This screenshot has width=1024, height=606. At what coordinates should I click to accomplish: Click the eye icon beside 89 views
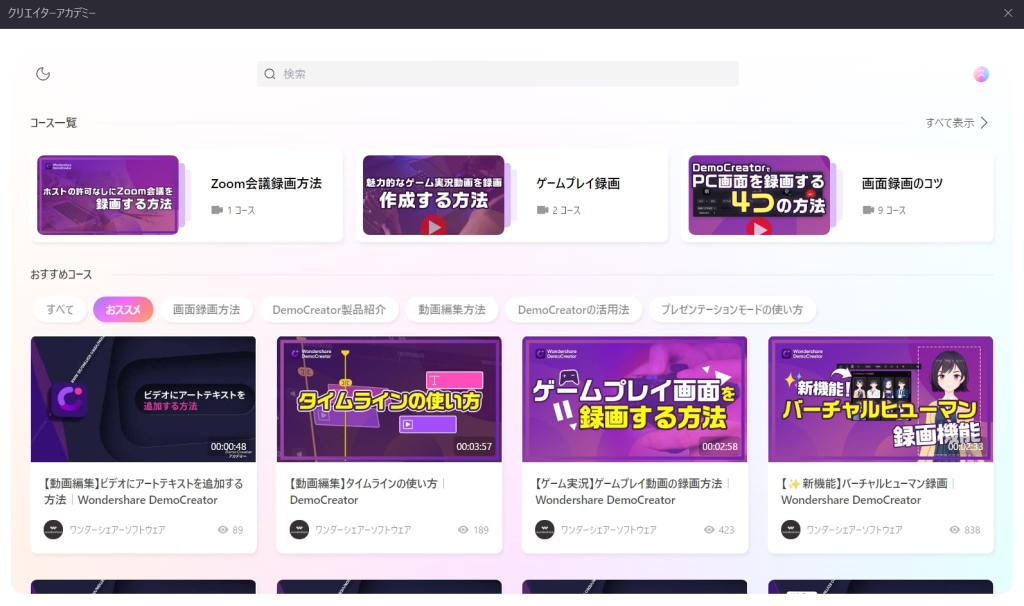pyautogui.click(x=223, y=530)
